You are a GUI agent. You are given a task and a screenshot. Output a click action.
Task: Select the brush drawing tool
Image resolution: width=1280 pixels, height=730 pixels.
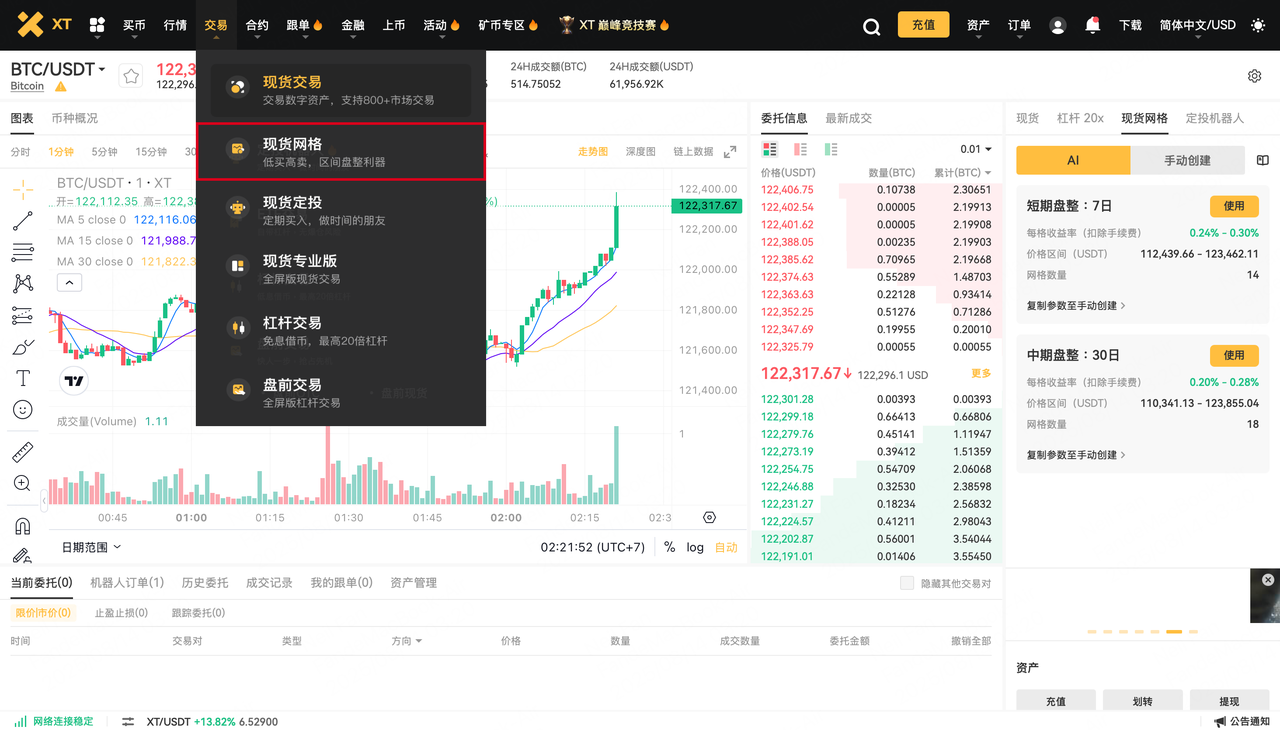(22, 347)
